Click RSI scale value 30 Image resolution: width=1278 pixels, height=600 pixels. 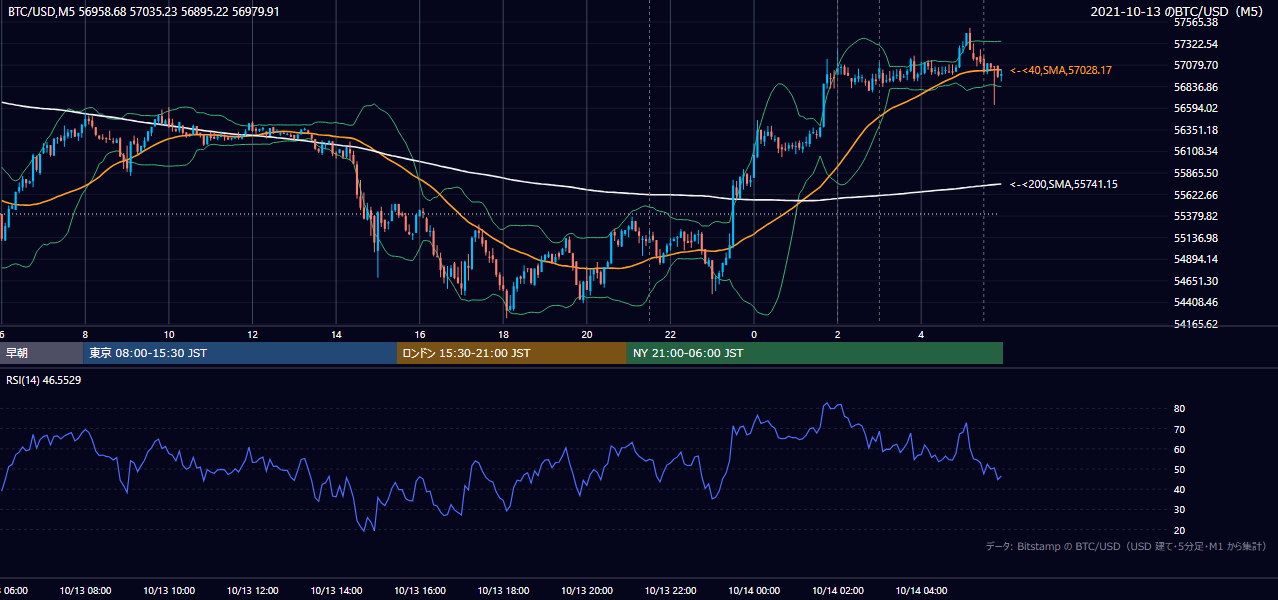click(1179, 510)
